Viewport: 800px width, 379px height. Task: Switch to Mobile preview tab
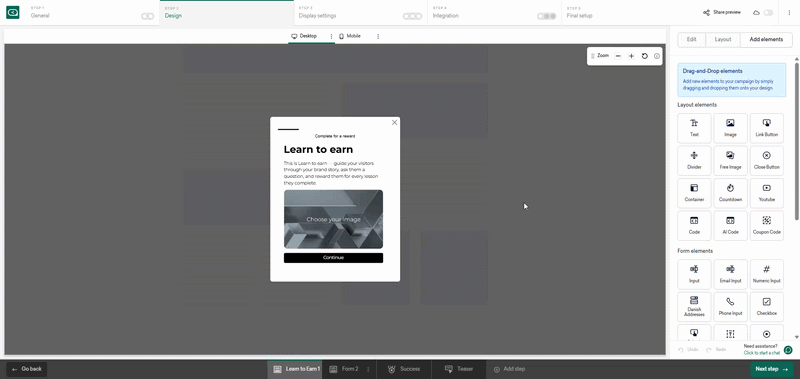tap(349, 36)
